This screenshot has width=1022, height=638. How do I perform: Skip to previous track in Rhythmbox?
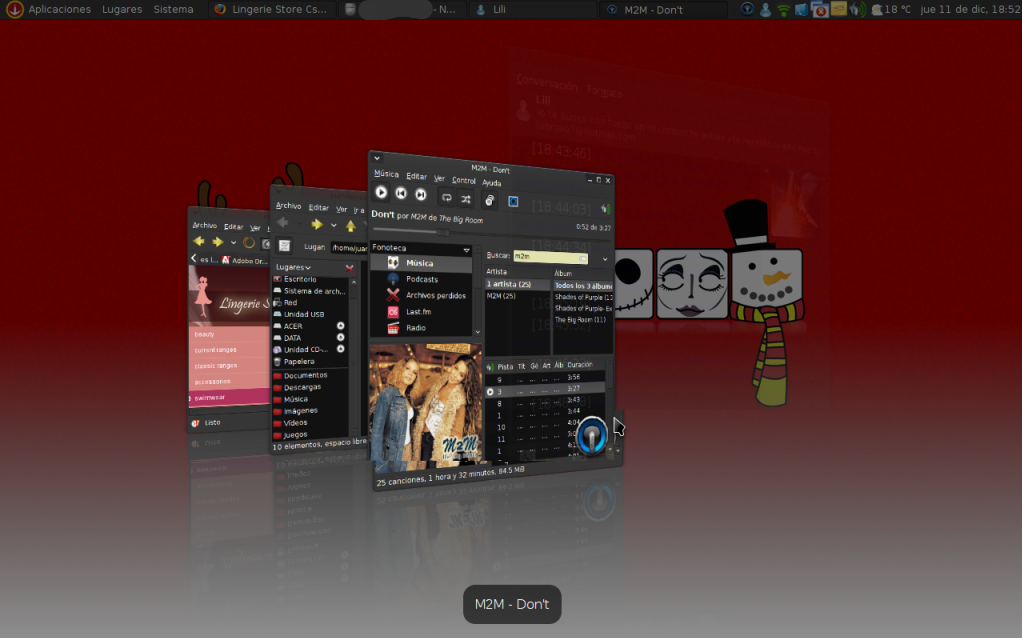[401, 194]
